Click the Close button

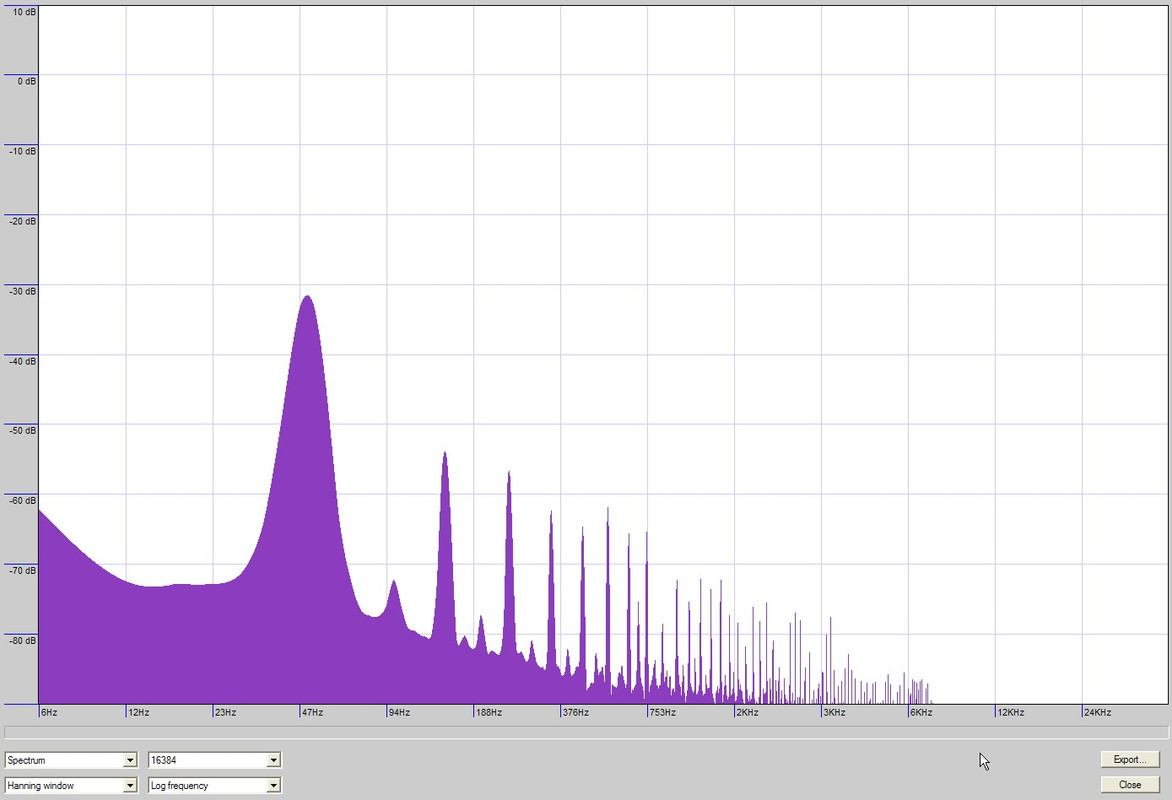tap(1129, 785)
